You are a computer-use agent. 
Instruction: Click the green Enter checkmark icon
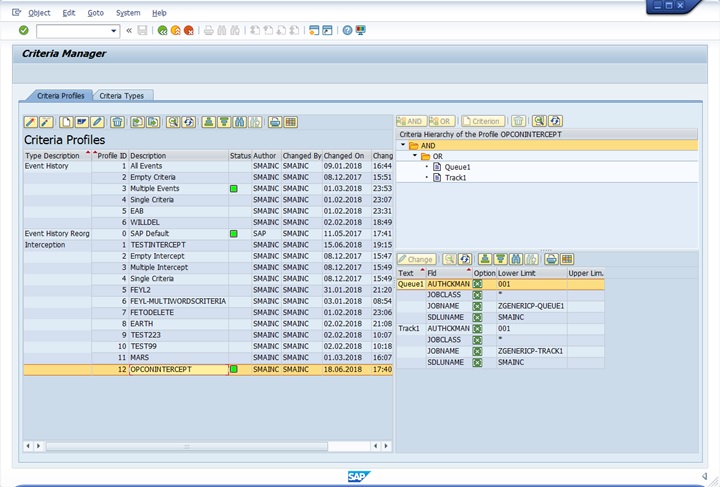pos(24,30)
